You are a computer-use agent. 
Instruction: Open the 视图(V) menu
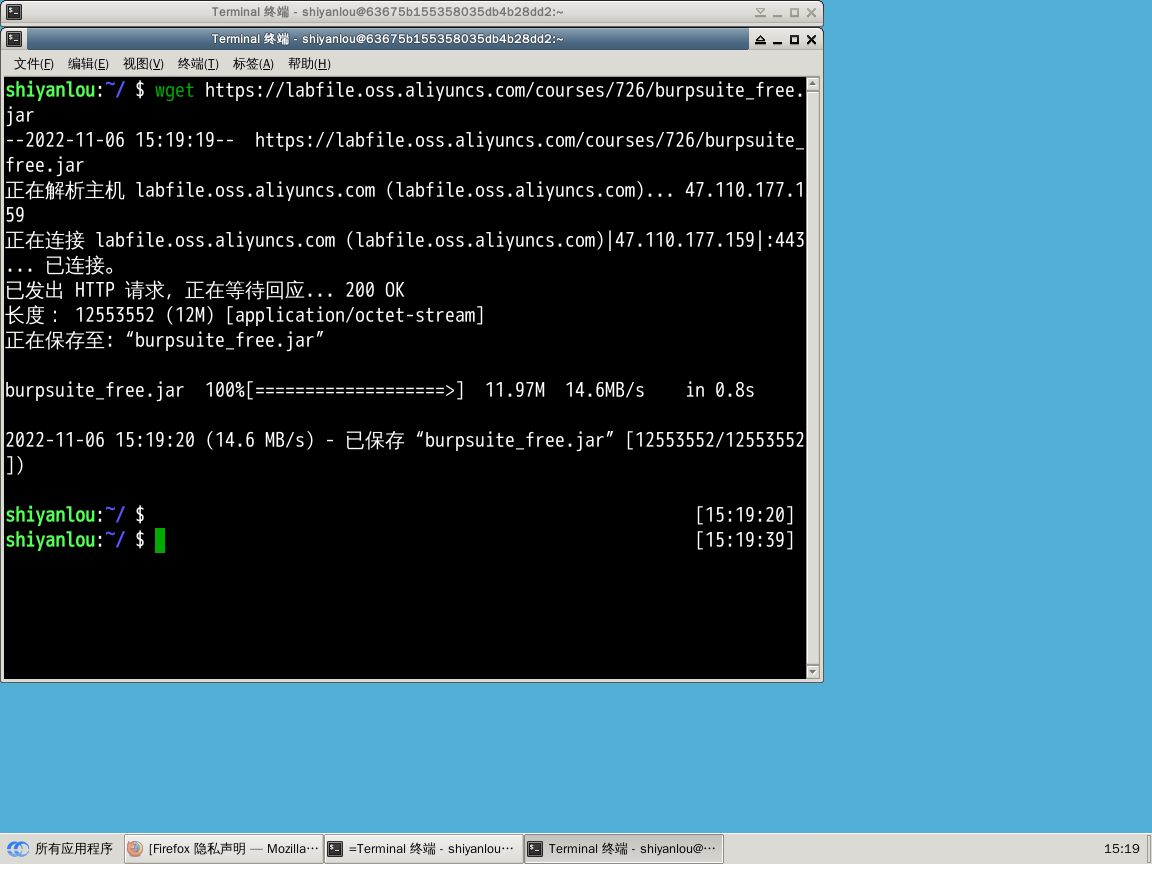click(143, 64)
